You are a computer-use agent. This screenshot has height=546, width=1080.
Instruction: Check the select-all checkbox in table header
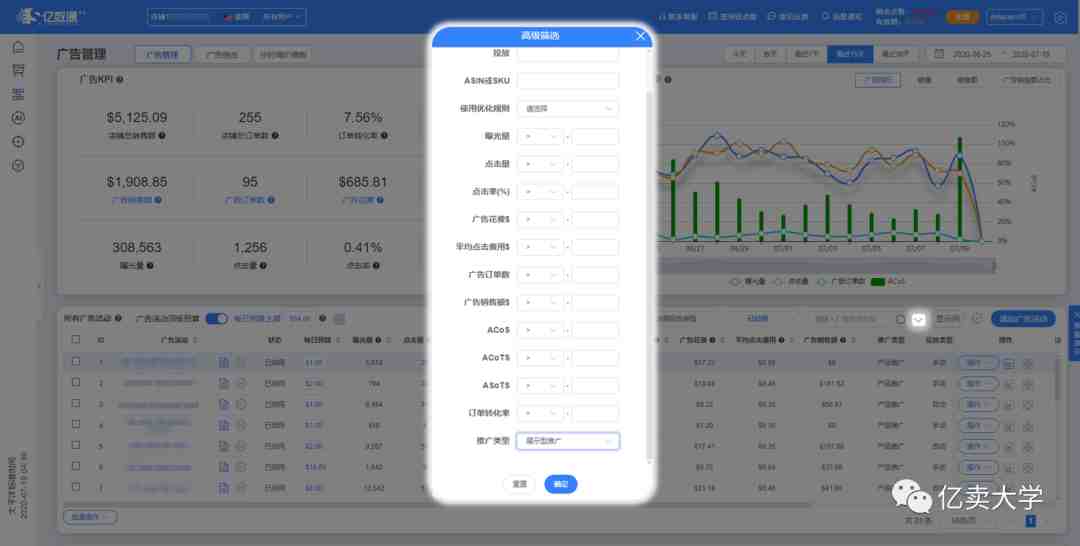pyautogui.click(x=75, y=340)
